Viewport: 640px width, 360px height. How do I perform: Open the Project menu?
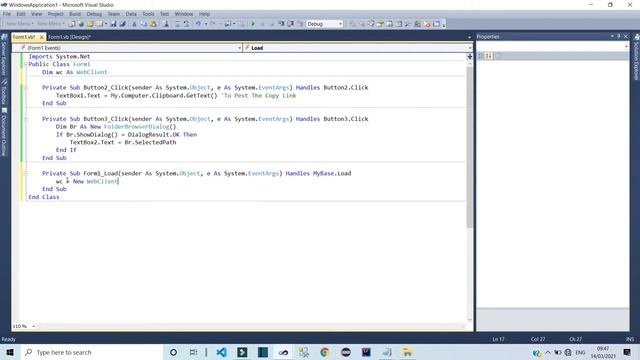[x=56, y=14]
